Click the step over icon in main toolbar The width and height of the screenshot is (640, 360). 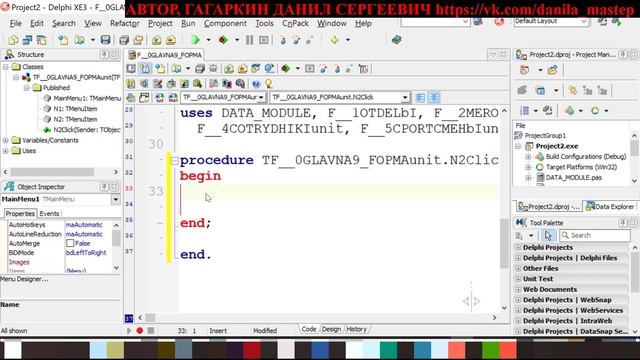[296, 40]
